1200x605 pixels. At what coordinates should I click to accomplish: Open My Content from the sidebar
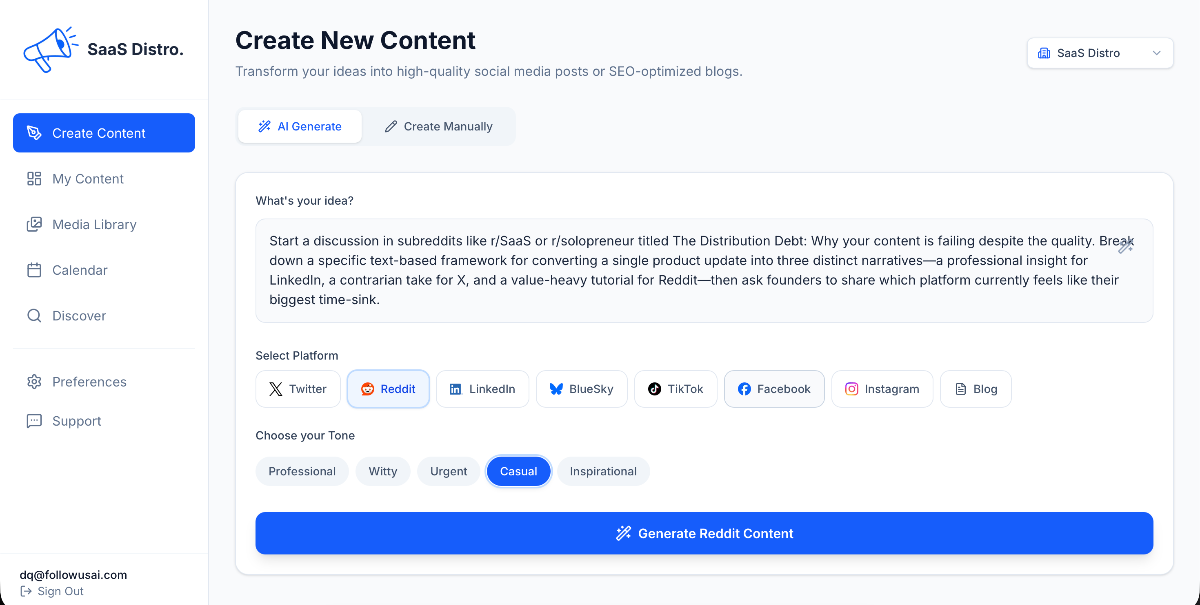(88, 178)
